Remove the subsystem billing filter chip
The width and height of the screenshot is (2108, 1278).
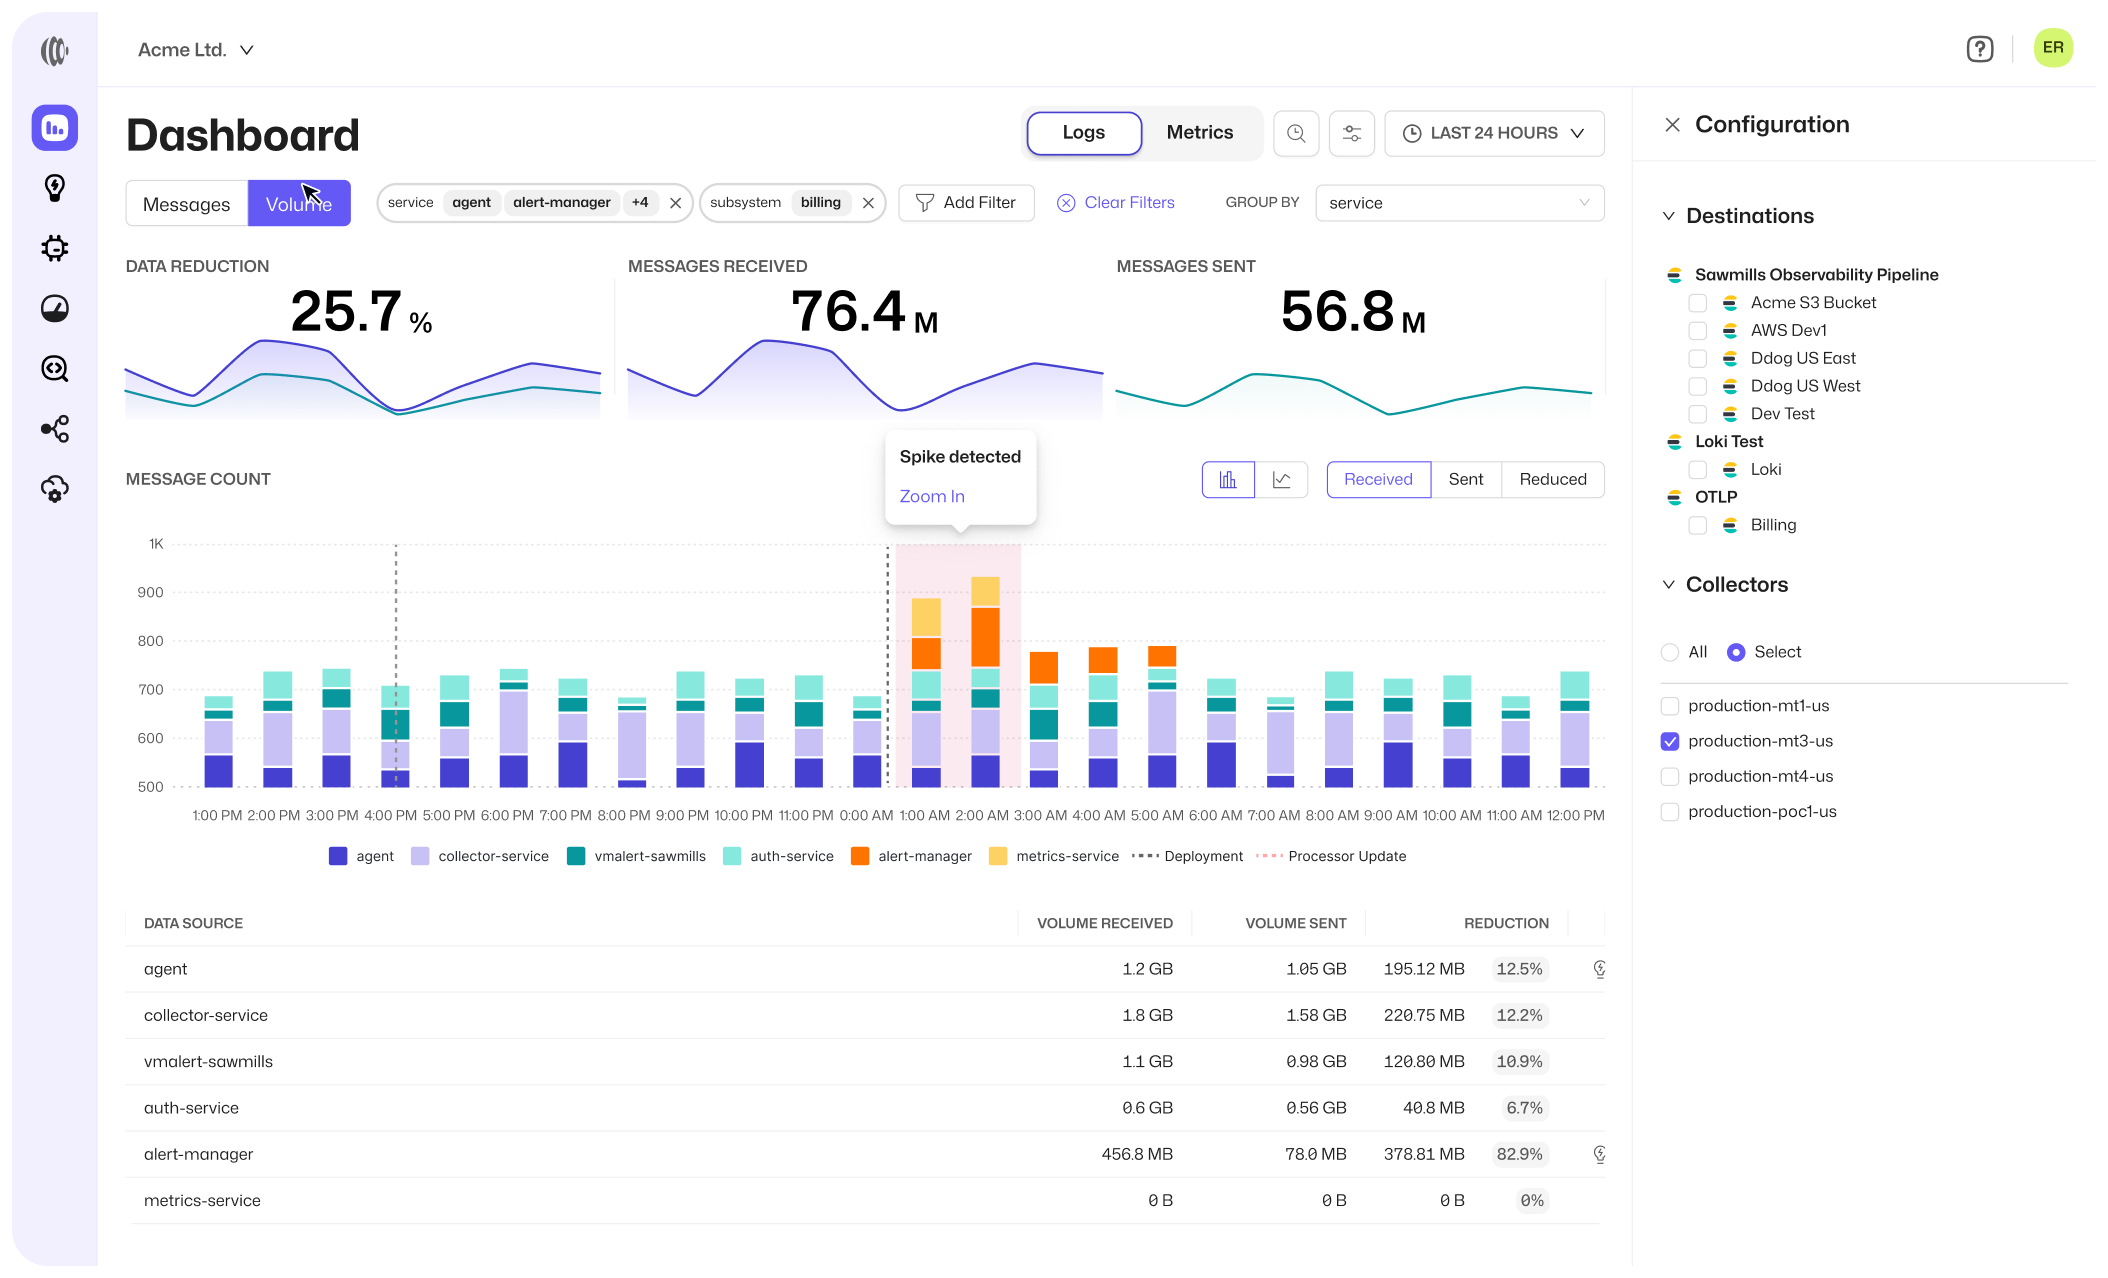click(x=868, y=203)
